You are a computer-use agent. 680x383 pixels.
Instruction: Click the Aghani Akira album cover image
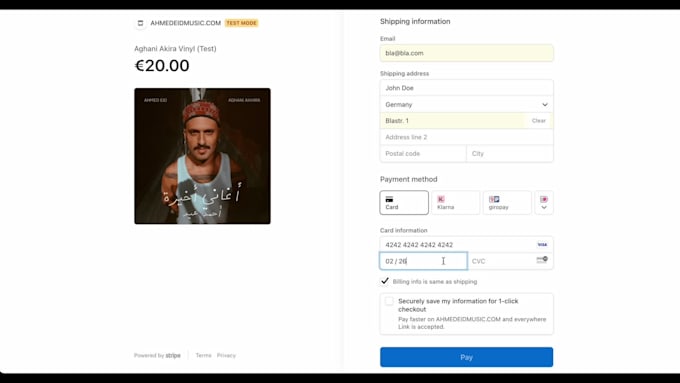tap(202, 156)
